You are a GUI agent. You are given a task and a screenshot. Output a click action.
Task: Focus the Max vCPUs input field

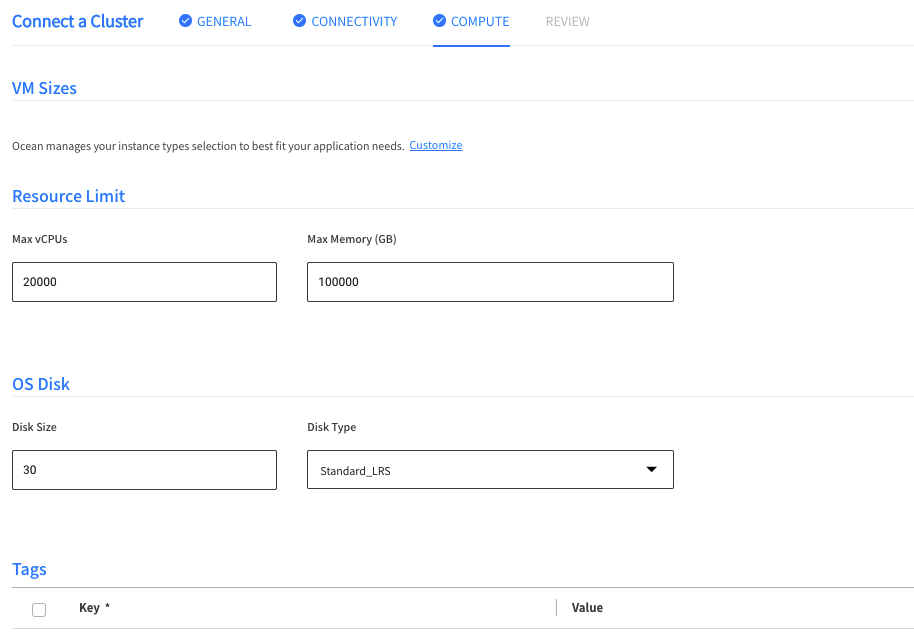(144, 282)
